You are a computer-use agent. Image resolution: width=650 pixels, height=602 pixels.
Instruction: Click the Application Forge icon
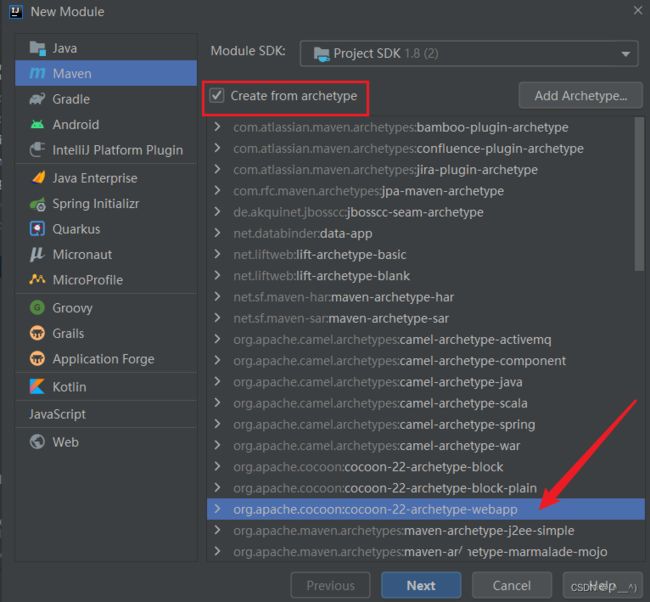(37, 359)
